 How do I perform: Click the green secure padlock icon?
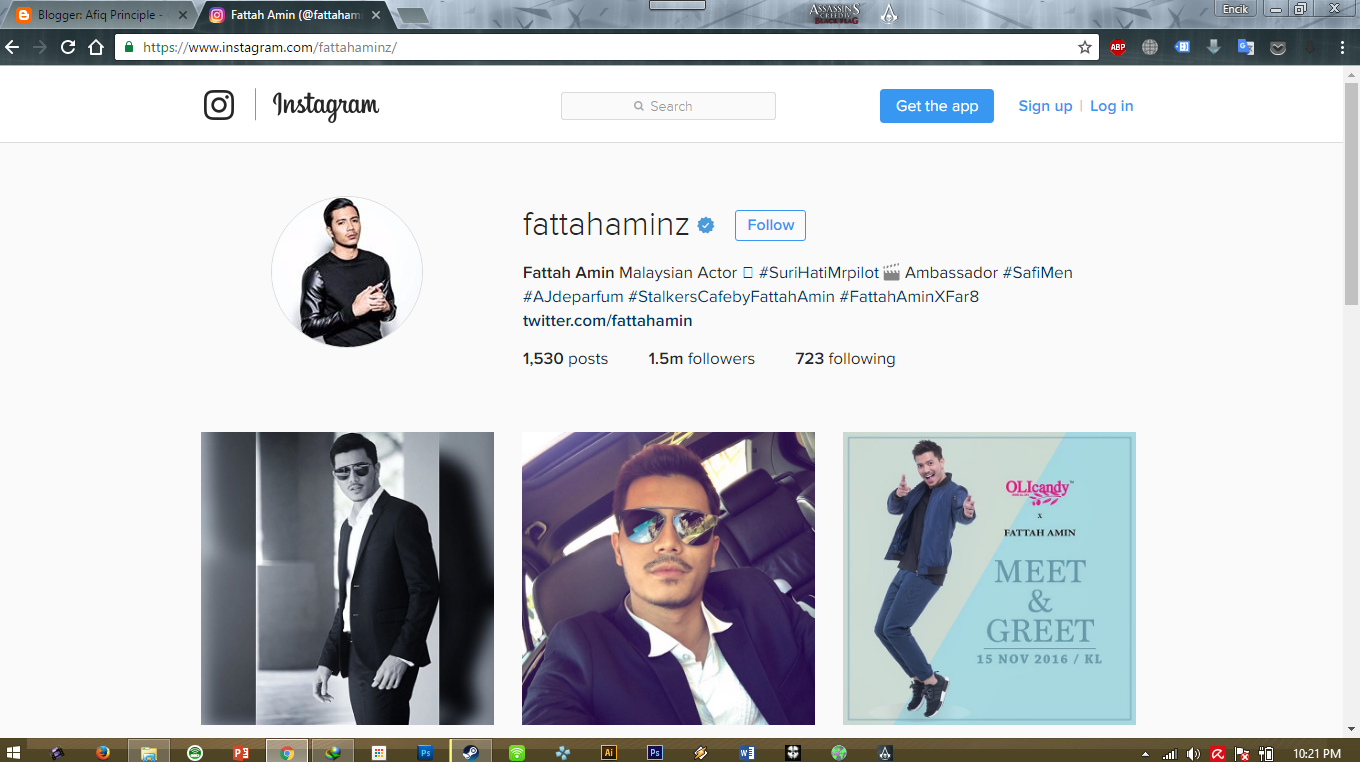tap(129, 47)
